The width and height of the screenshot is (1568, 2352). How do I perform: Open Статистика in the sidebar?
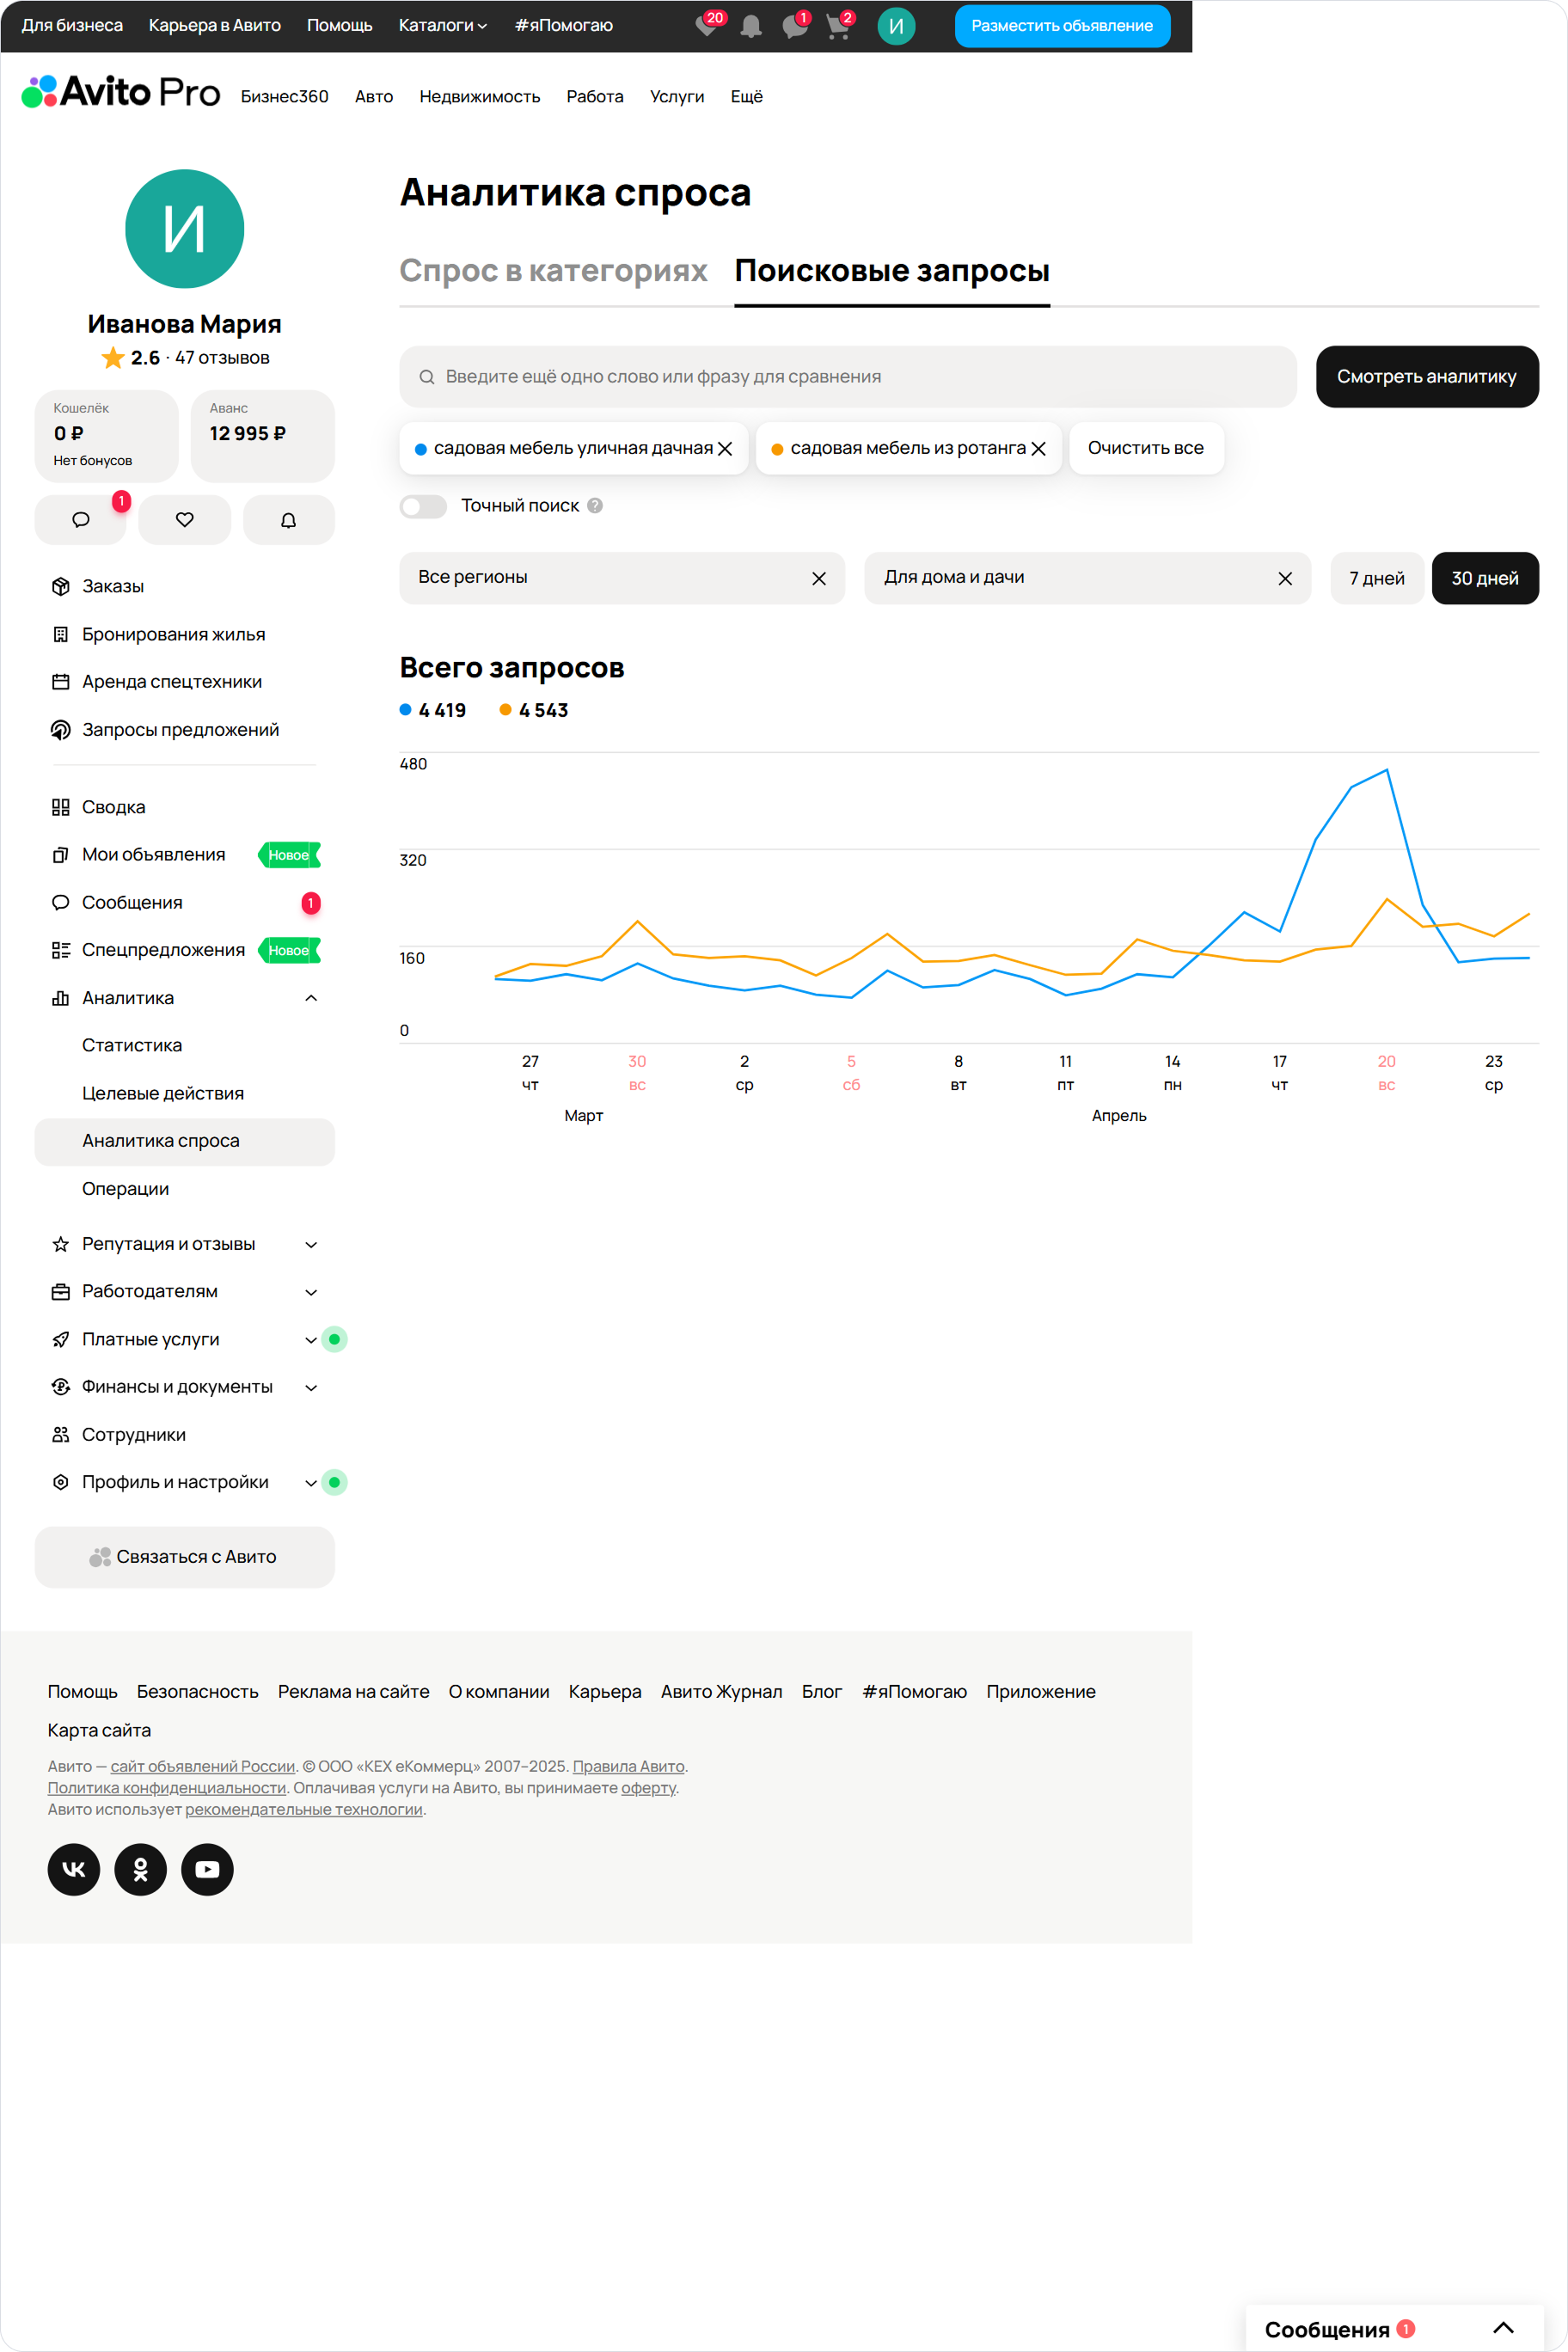[x=132, y=1045]
